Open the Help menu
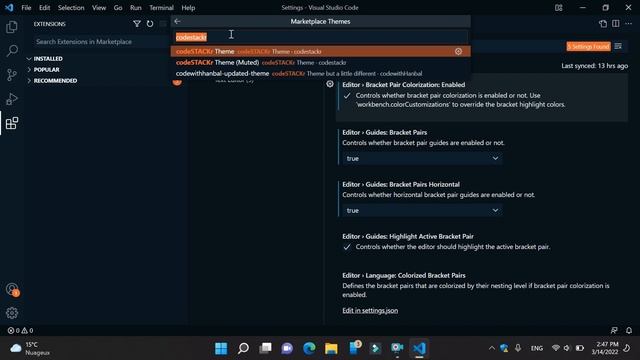640x360 pixels. tap(188, 8)
